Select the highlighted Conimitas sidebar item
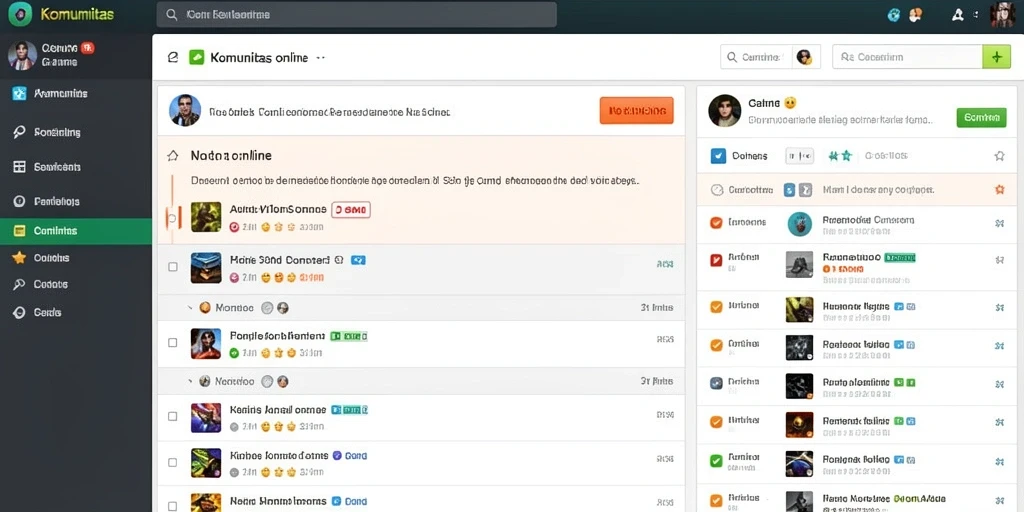 [x=76, y=231]
